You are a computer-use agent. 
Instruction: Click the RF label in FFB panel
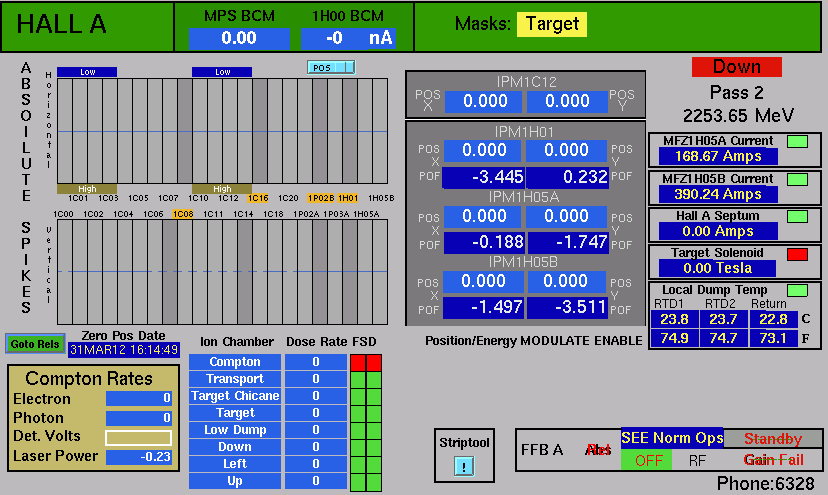(697, 461)
